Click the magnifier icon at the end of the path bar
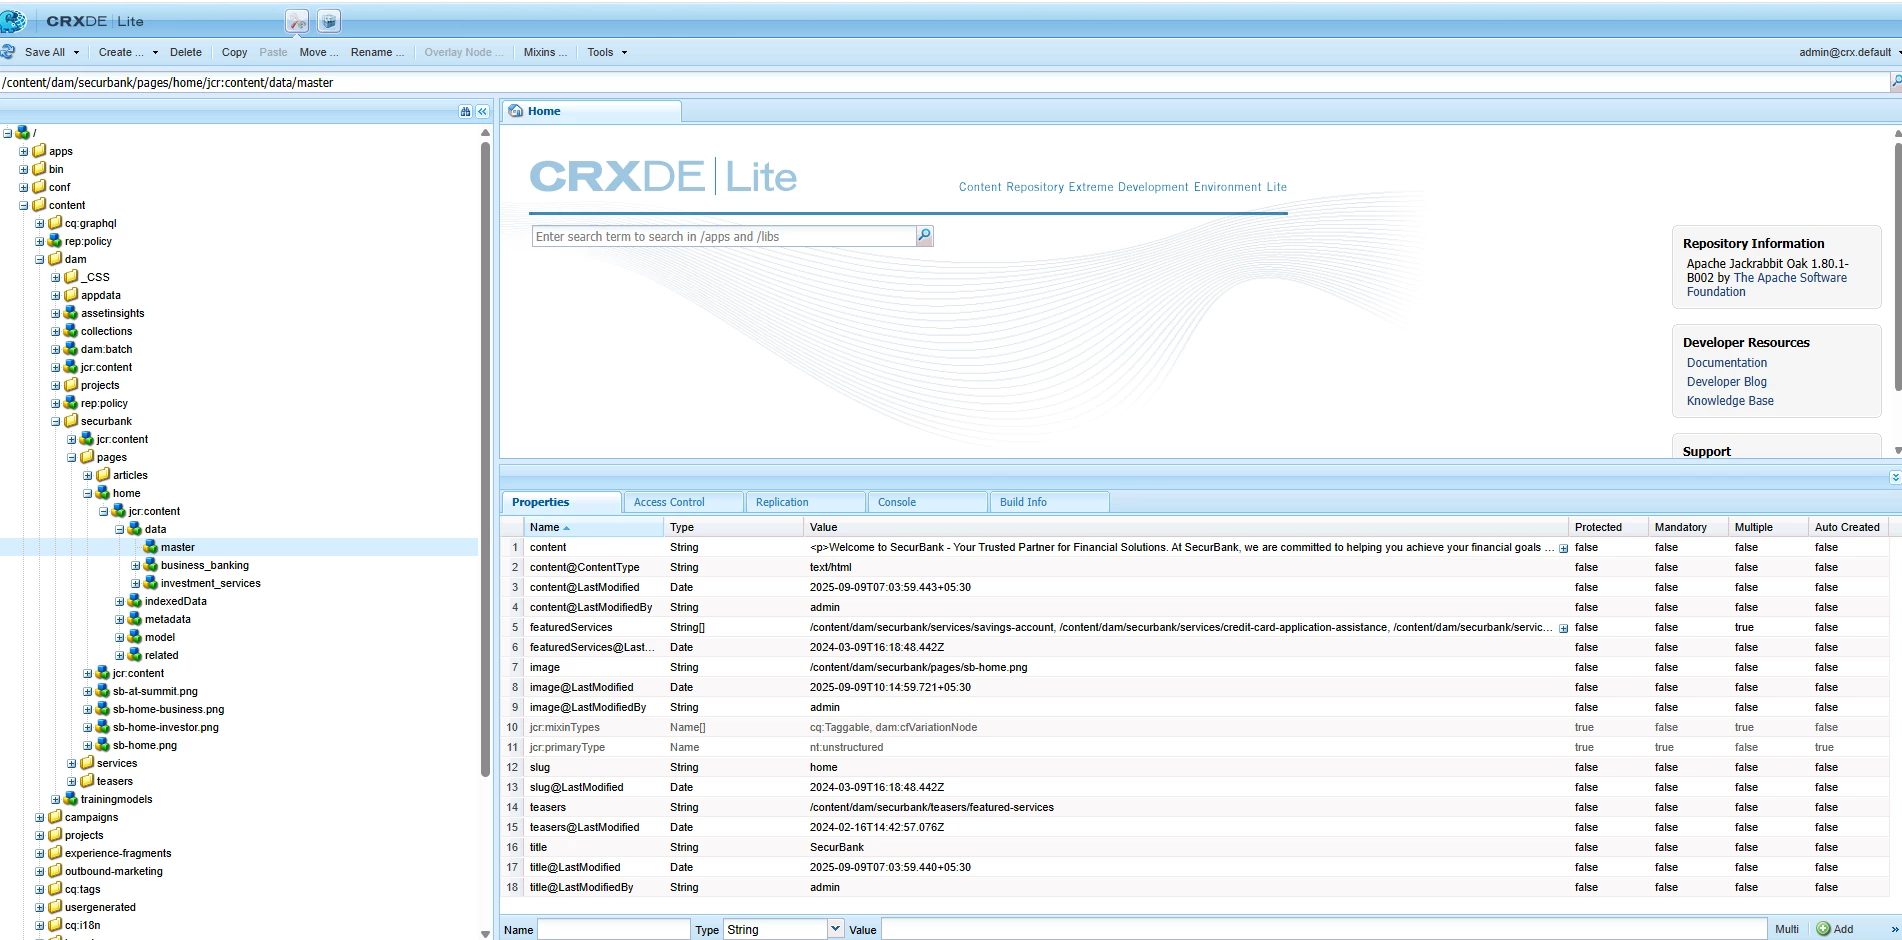This screenshot has height=940, width=1902. point(1895,82)
